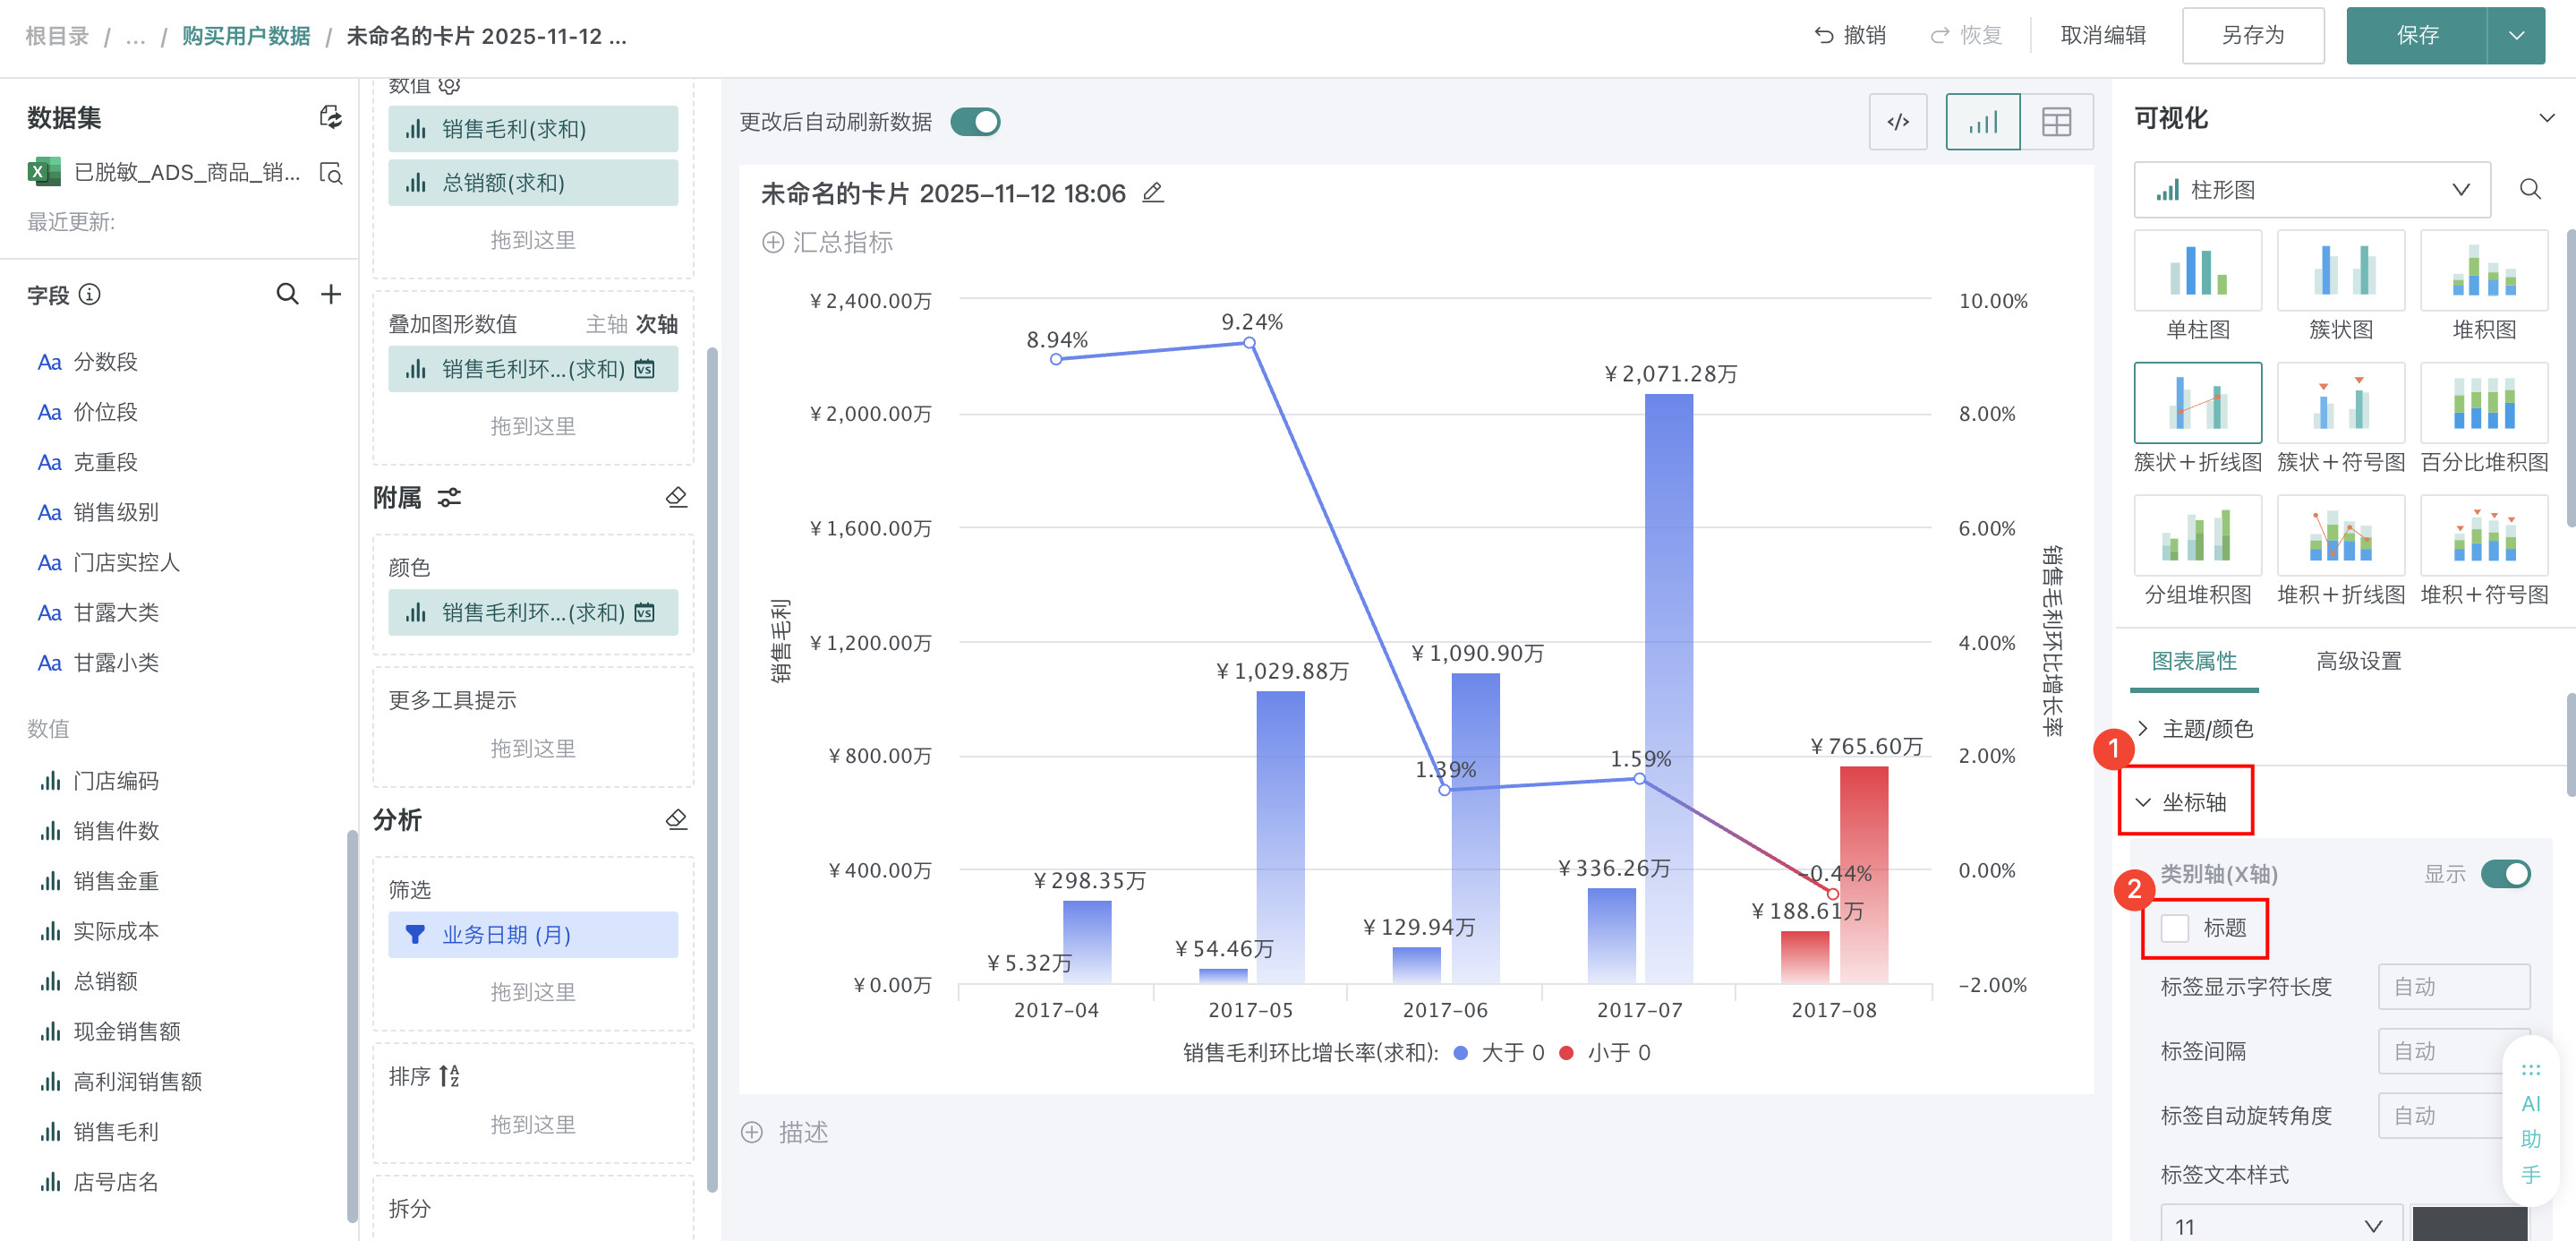
Task: Select 主轴 for overlay chart values
Action: pos(606,324)
